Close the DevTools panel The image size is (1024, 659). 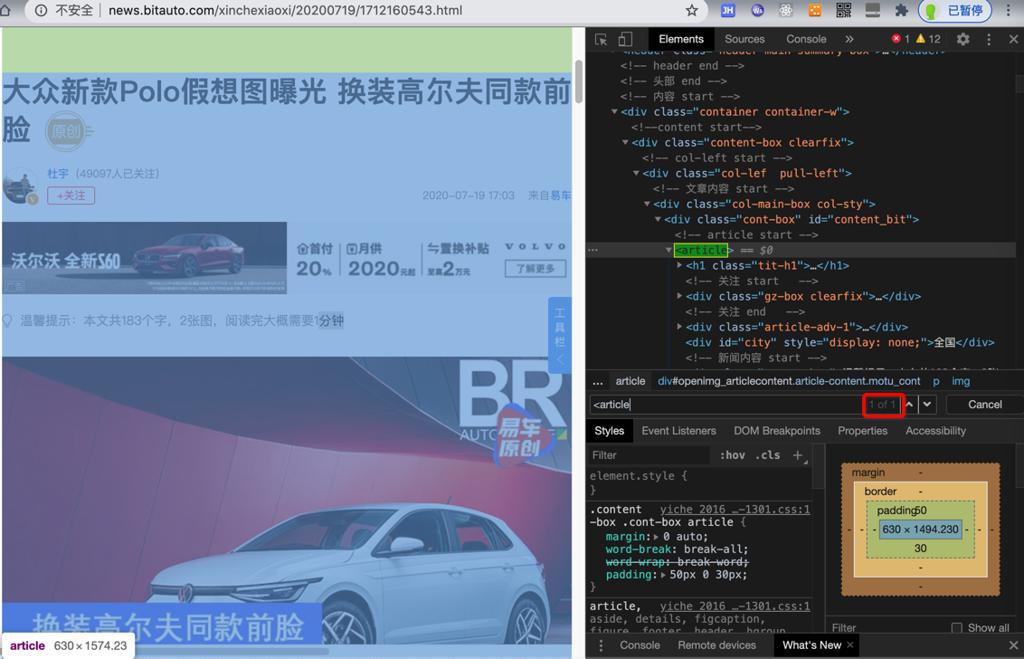click(1013, 39)
